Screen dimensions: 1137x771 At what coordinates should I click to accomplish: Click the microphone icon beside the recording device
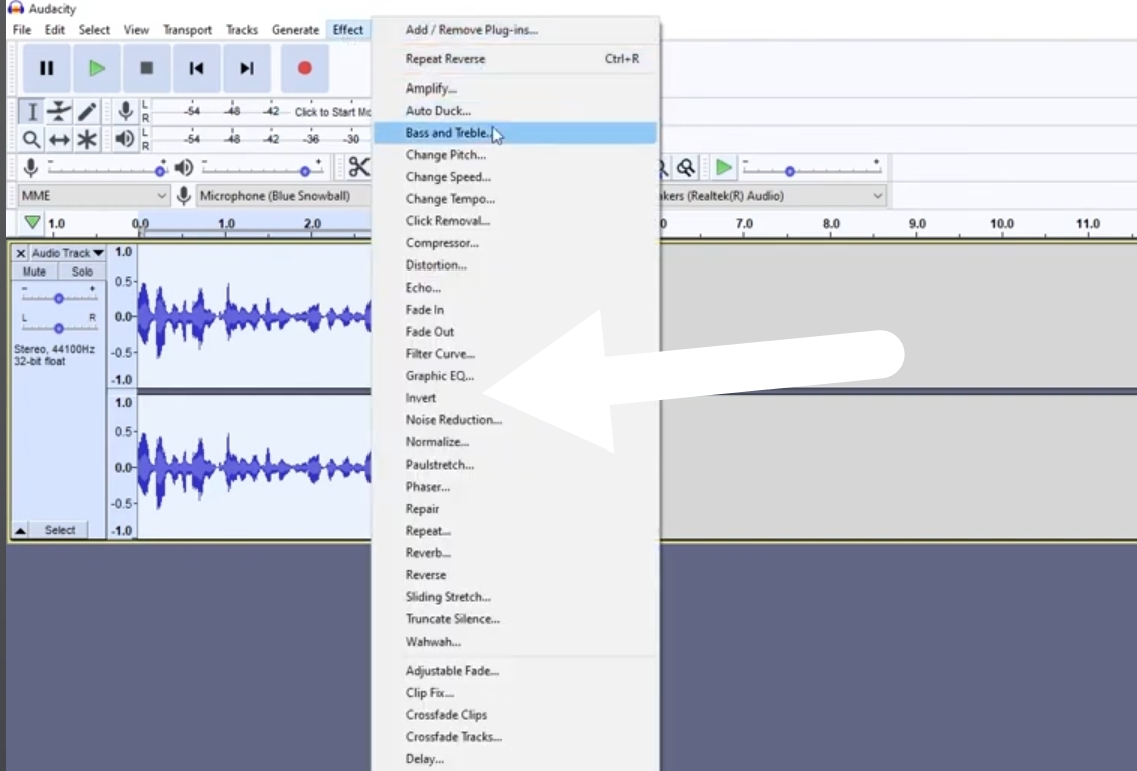point(183,196)
